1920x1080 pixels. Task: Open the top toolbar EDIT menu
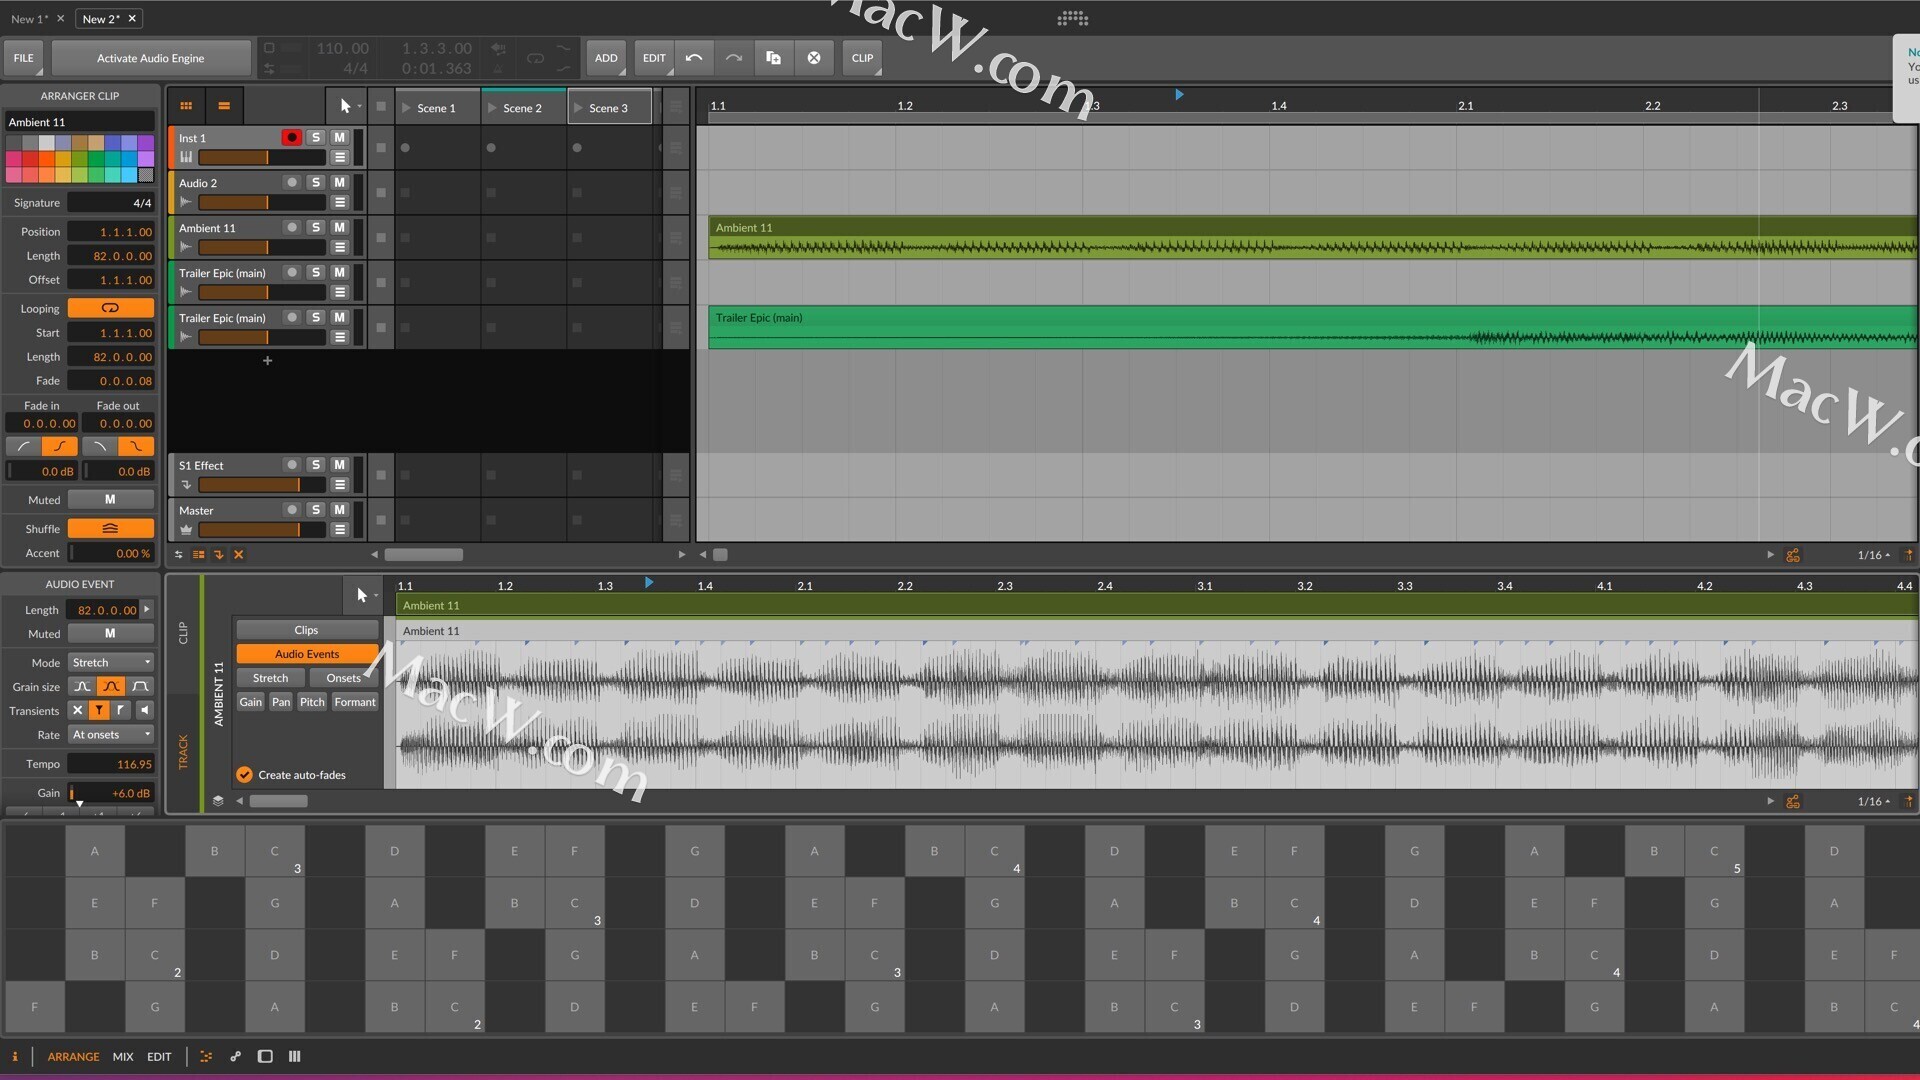click(x=654, y=58)
